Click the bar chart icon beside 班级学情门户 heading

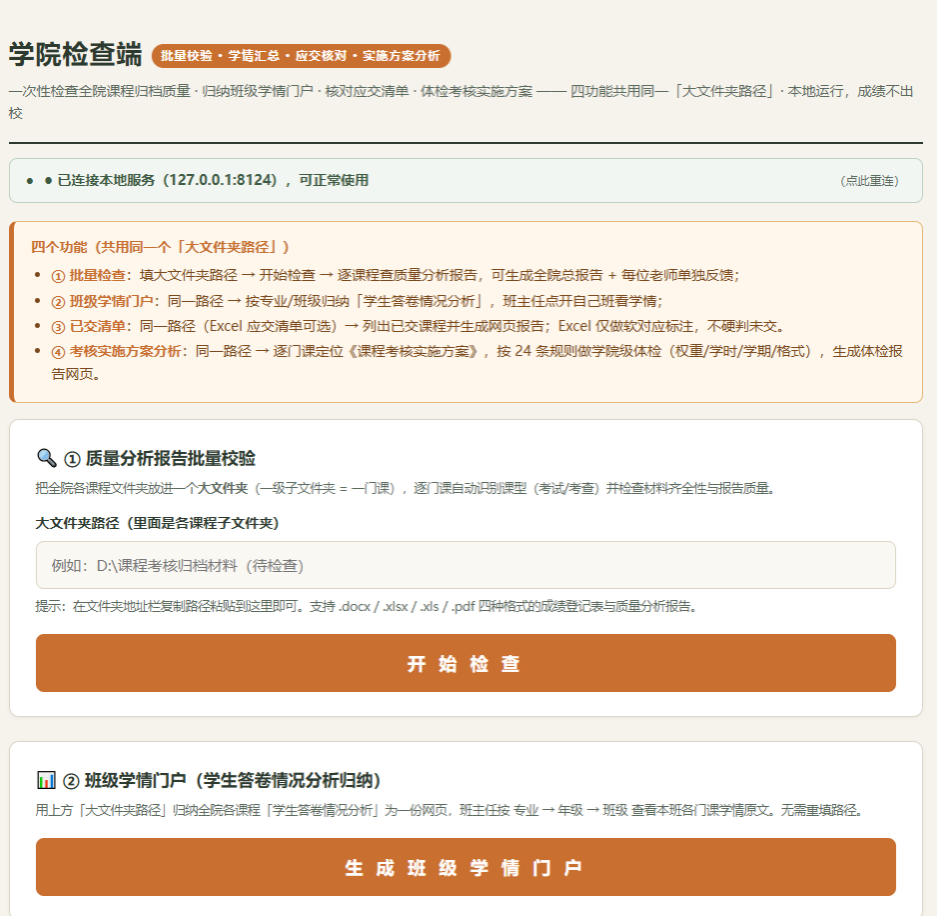46,780
